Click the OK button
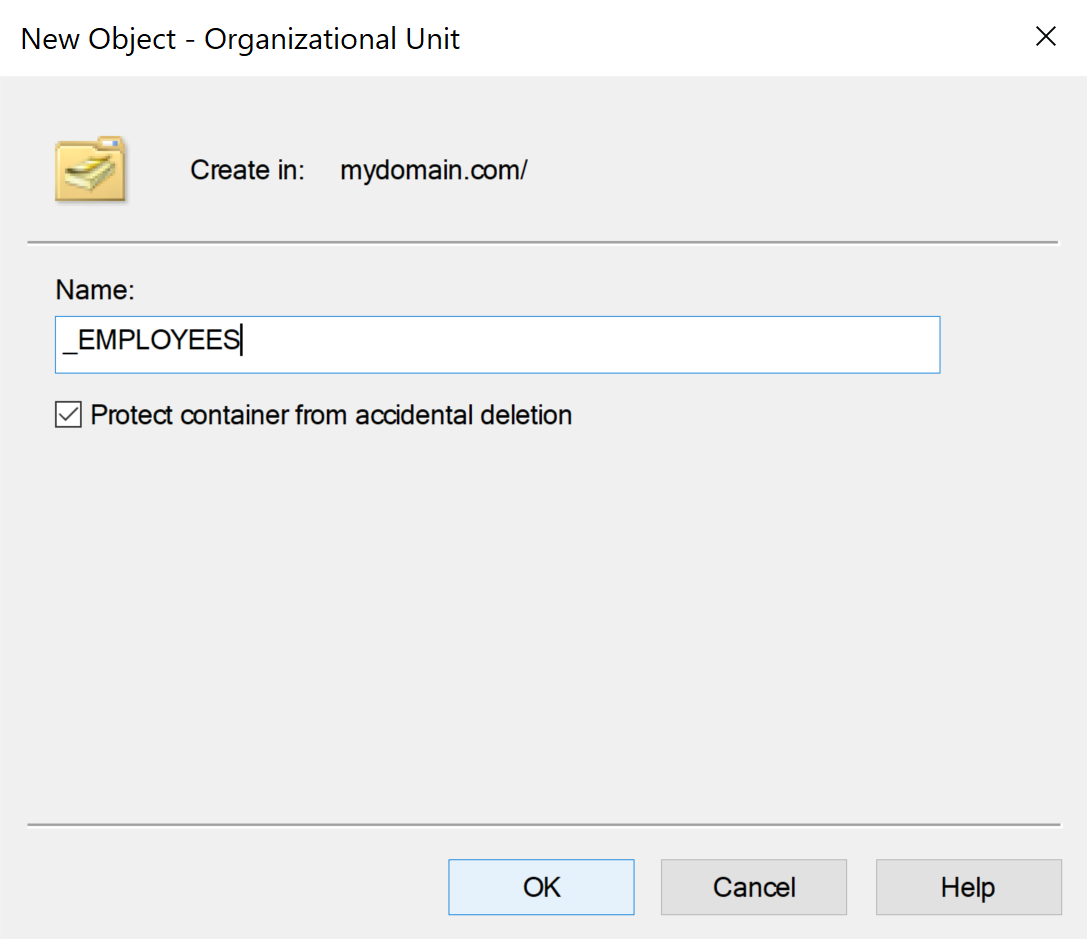This screenshot has width=1087, height=939. (x=541, y=886)
